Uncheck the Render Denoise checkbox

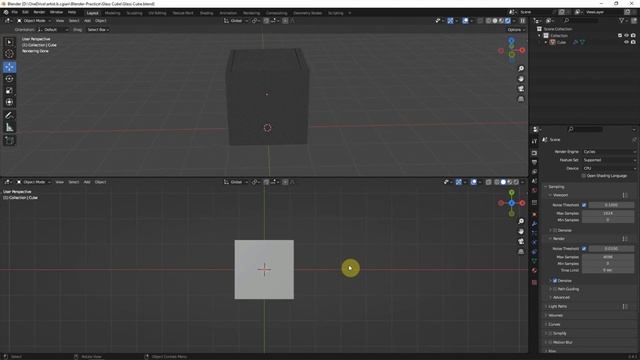555,281
